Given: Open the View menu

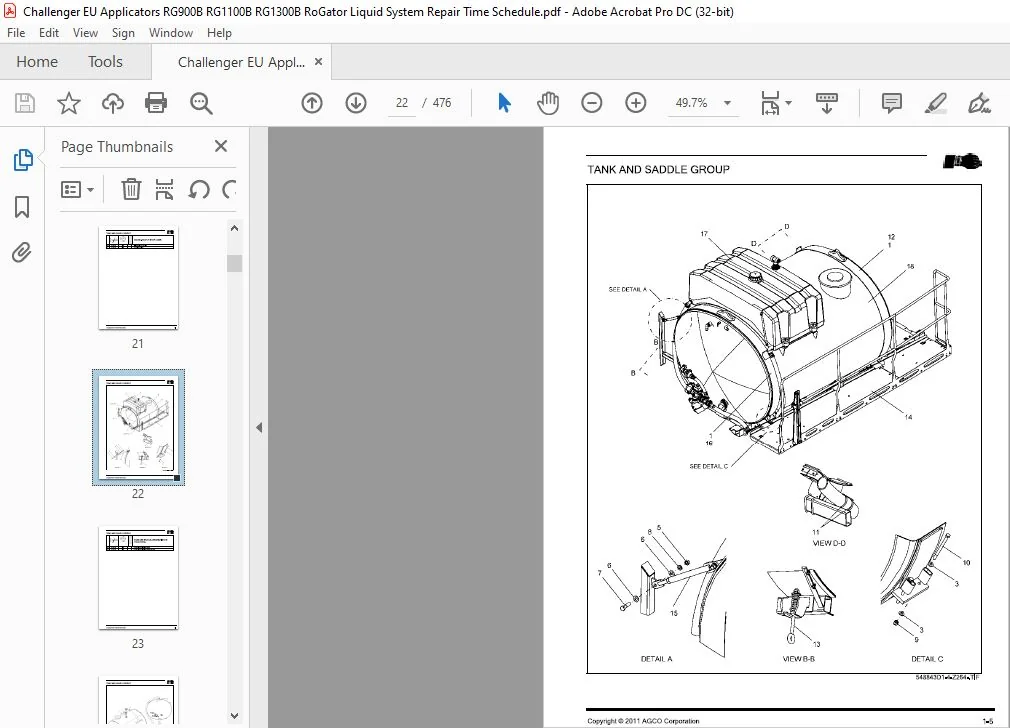Looking at the screenshot, I should [85, 33].
